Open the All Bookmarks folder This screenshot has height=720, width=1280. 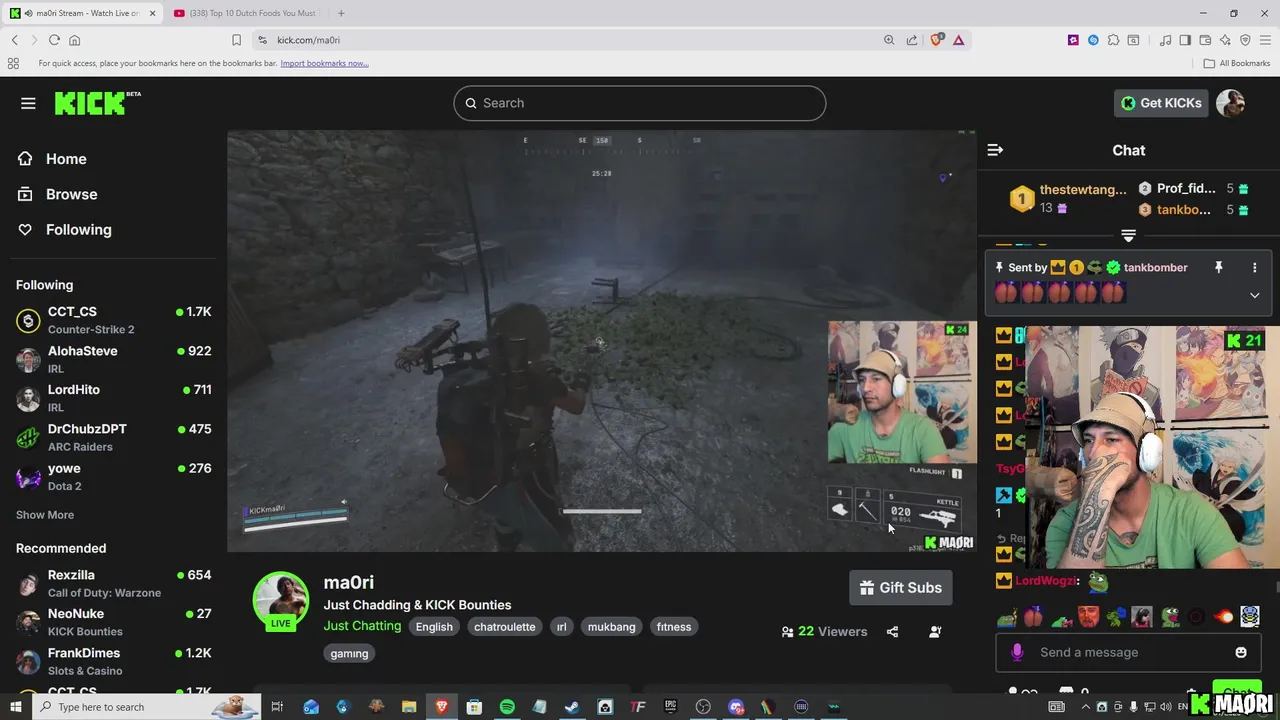pos(1237,63)
